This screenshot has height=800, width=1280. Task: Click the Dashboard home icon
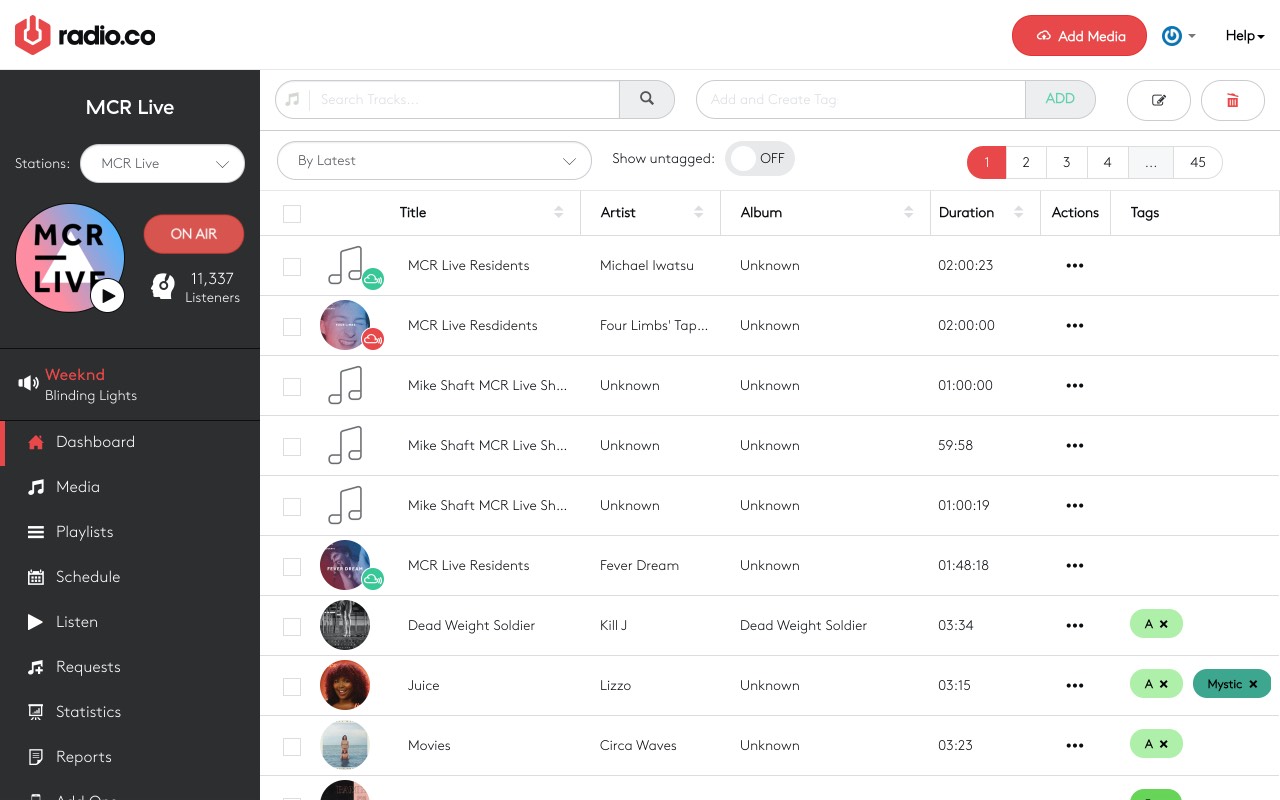tap(36, 442)
